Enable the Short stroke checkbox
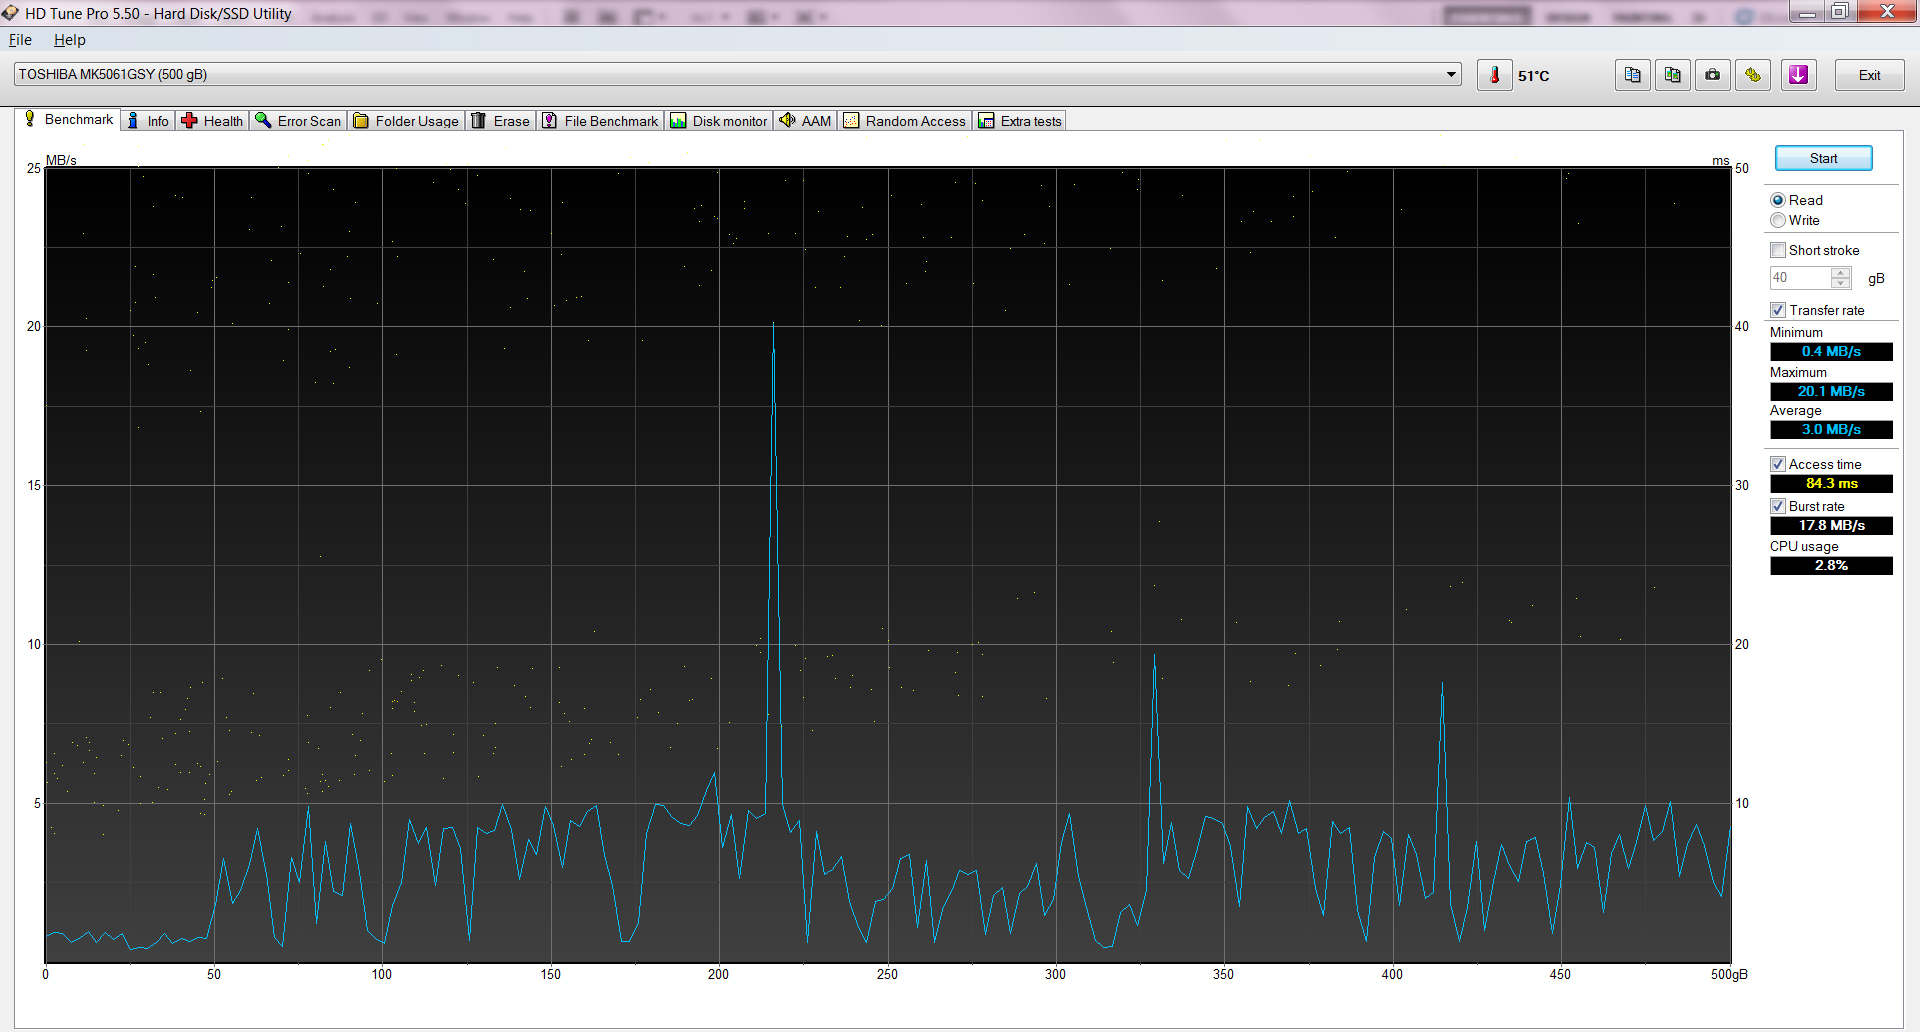 [x=1778, y=250]
